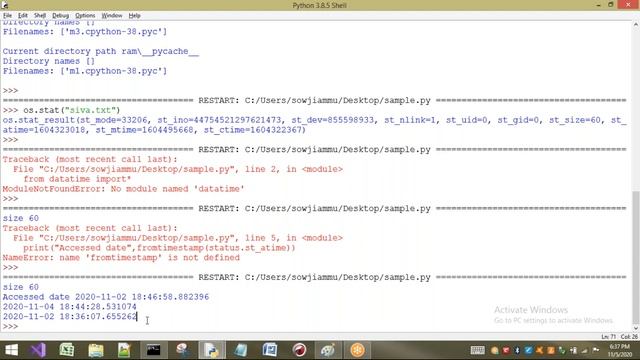Minimize the Python Shell window
640x360 pixels.
(x=598, y=5)
